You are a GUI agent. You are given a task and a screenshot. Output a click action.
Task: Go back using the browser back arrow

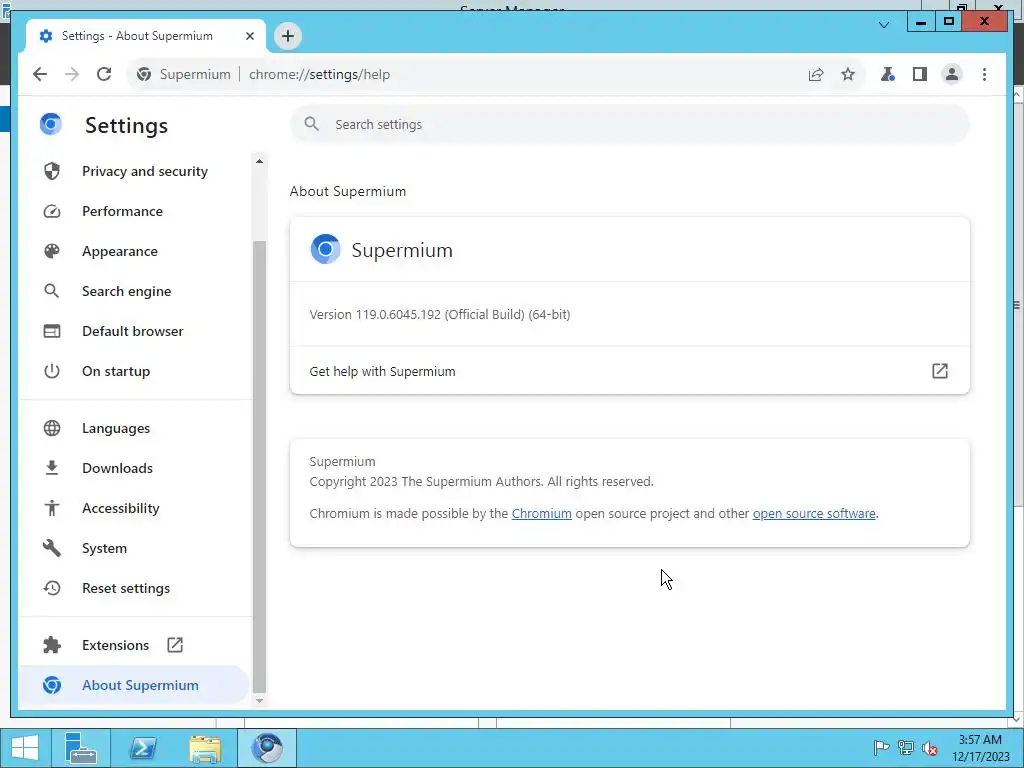click(40, 74)
